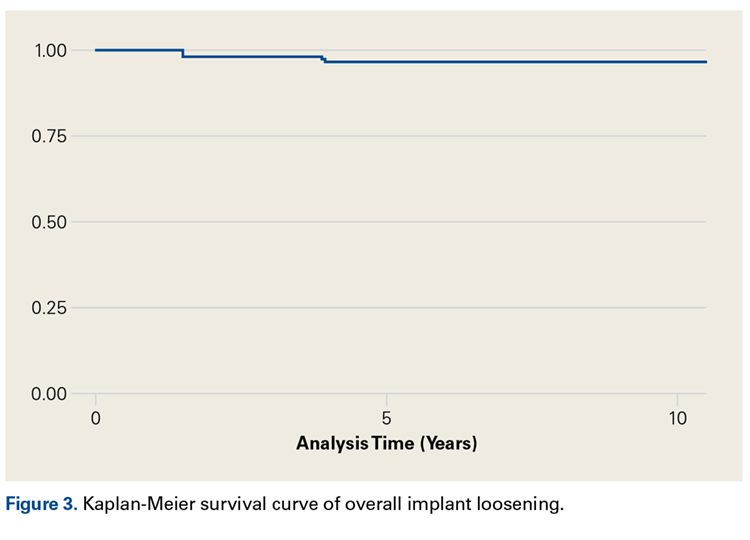Select the 0.50 y-axis label

(48, 222)
